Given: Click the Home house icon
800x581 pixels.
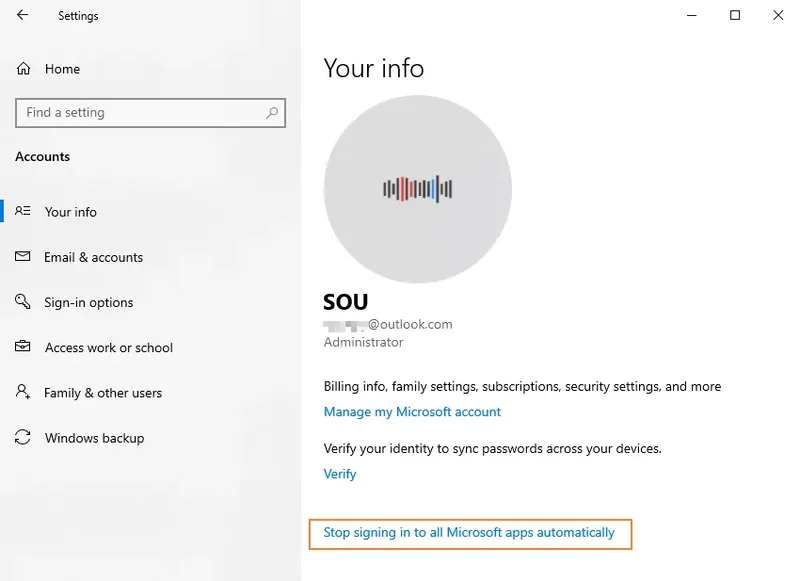Looking at the screenshot, I should click(23, 68).
